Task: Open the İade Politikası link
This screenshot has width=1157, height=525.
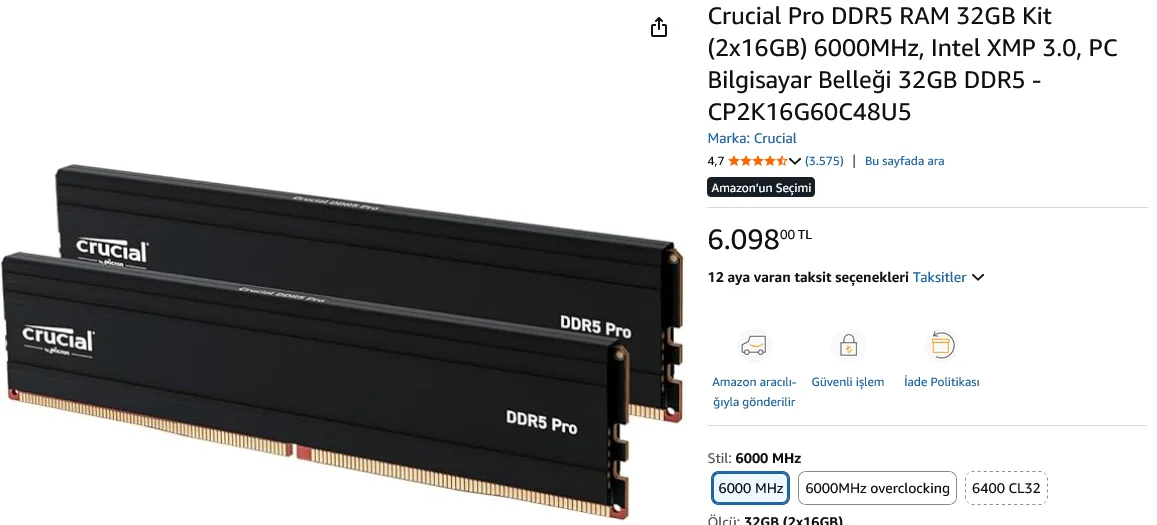Action: (942, 382)
